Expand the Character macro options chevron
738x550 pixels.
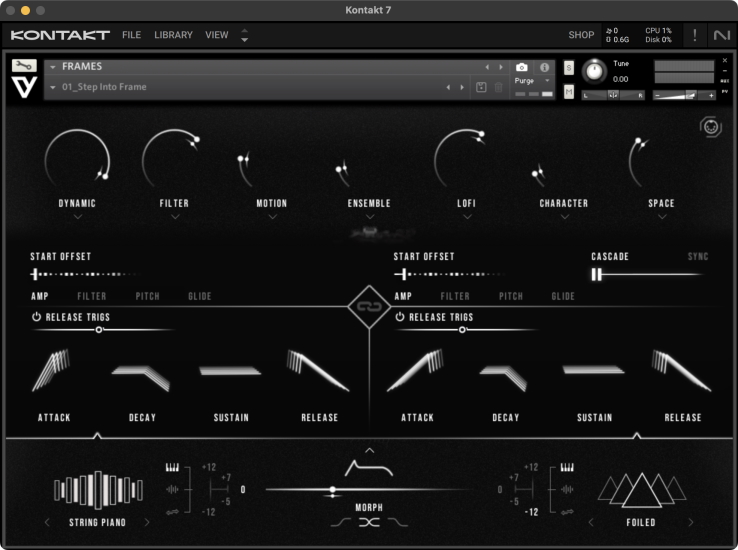[x=565, y=217]
